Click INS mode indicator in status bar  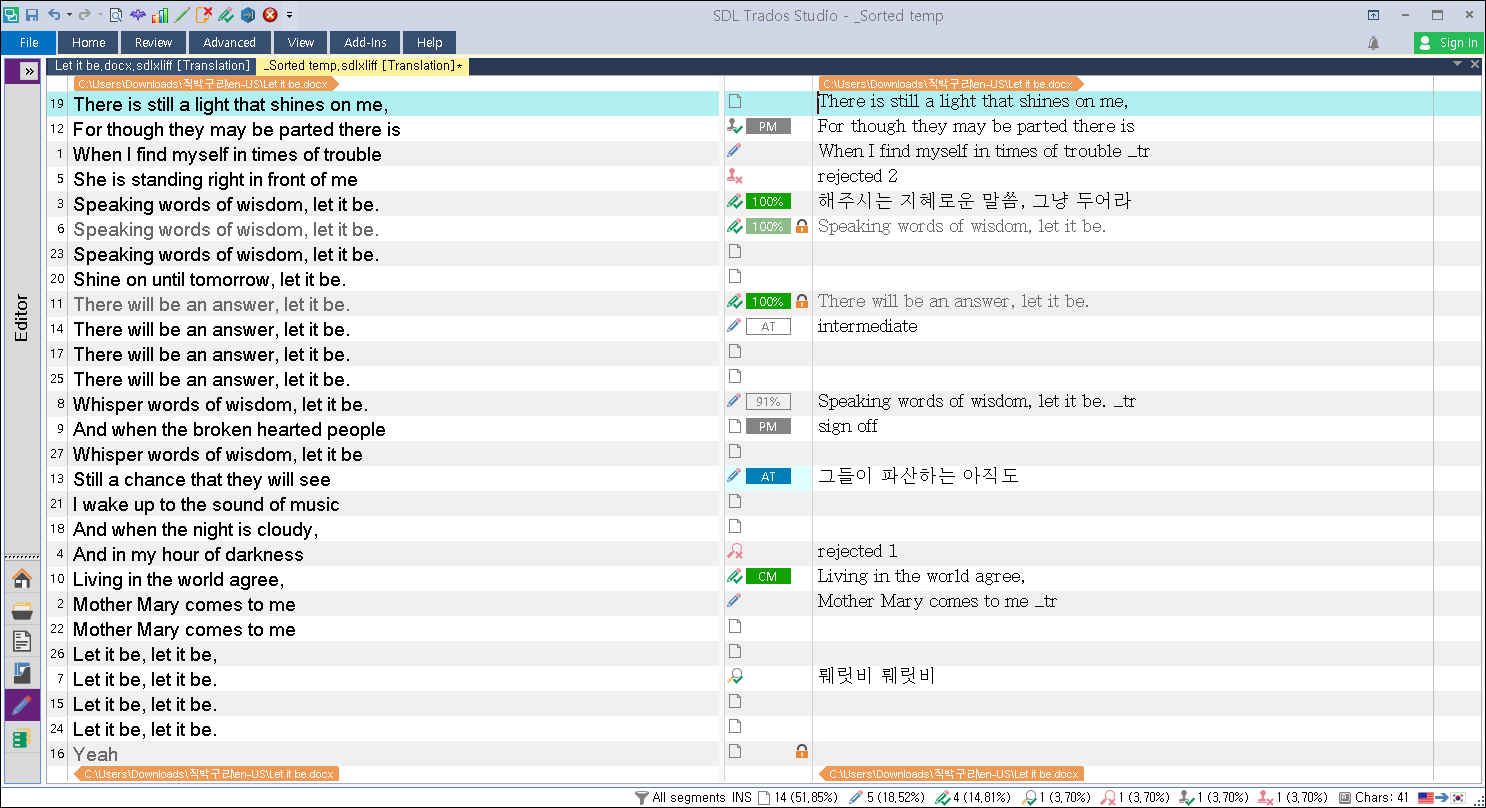pyautogui.click(x=742, y=797)
